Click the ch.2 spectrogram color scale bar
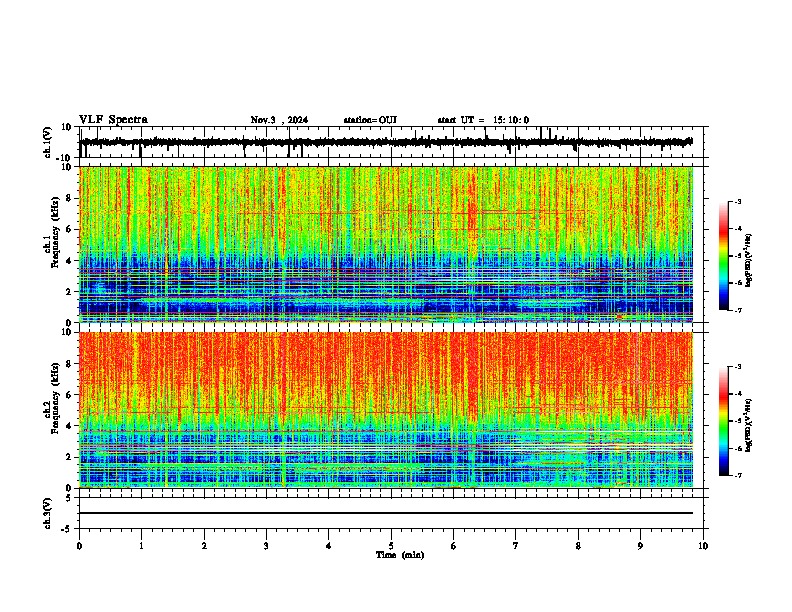 tap(724, 421)
